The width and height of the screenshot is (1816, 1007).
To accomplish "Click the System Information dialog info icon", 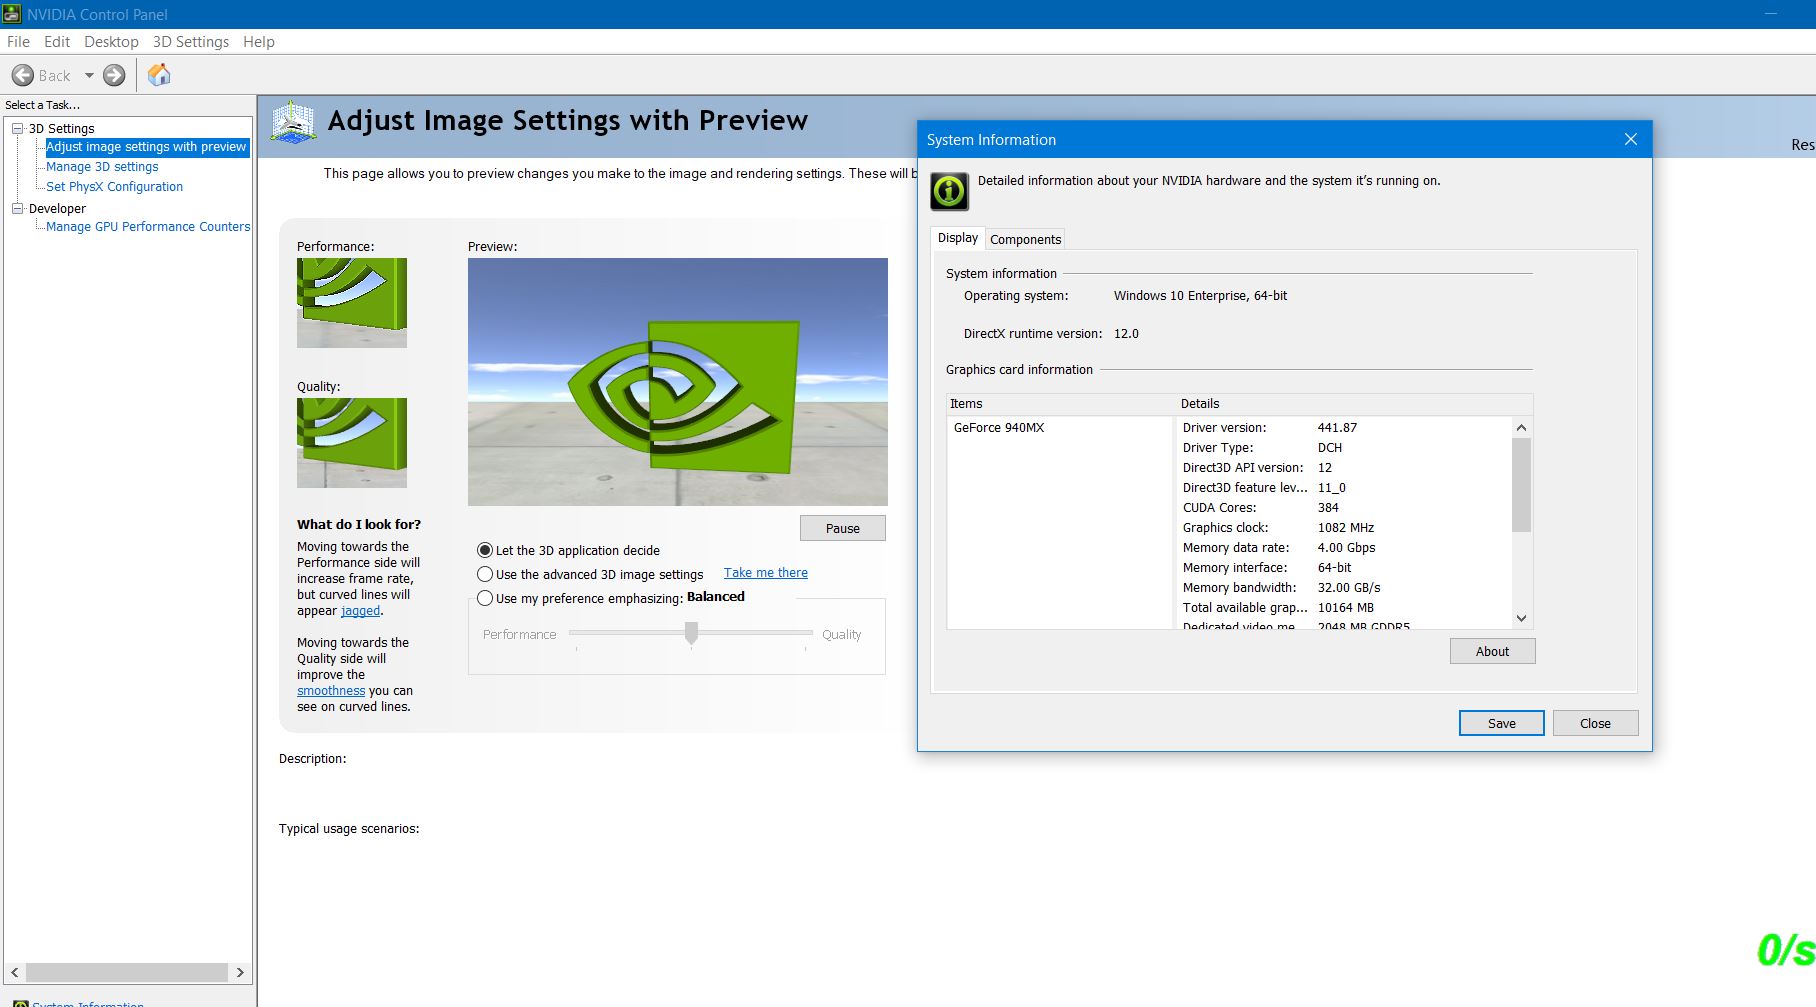I will click(x=949, y=191).
